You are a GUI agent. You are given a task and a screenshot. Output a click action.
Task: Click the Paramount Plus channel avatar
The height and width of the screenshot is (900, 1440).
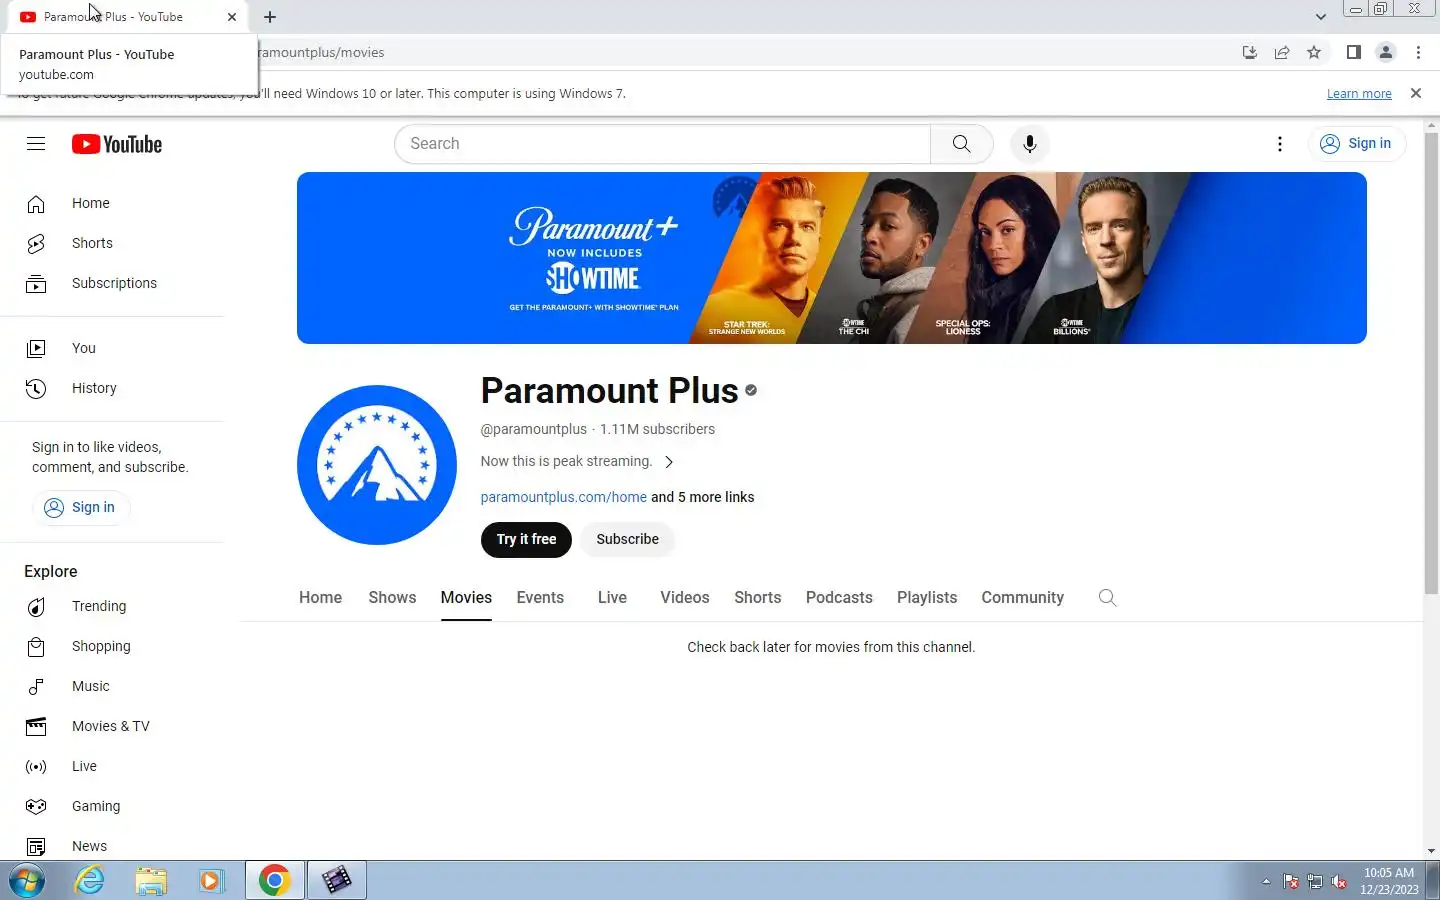[x=377, y=465]
